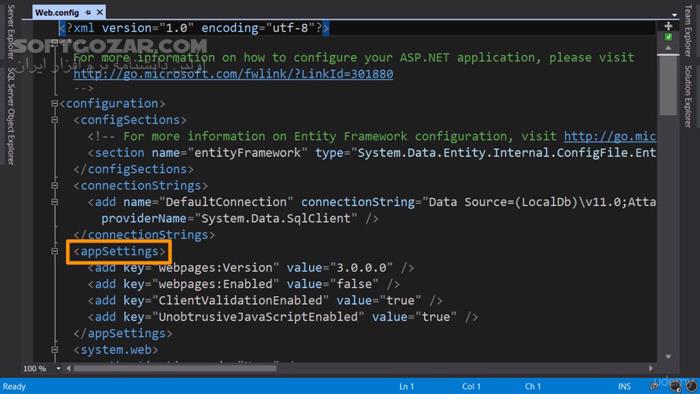
Task: Click the ClientValidationEnabled key line
Action: [x=265, y=301]
